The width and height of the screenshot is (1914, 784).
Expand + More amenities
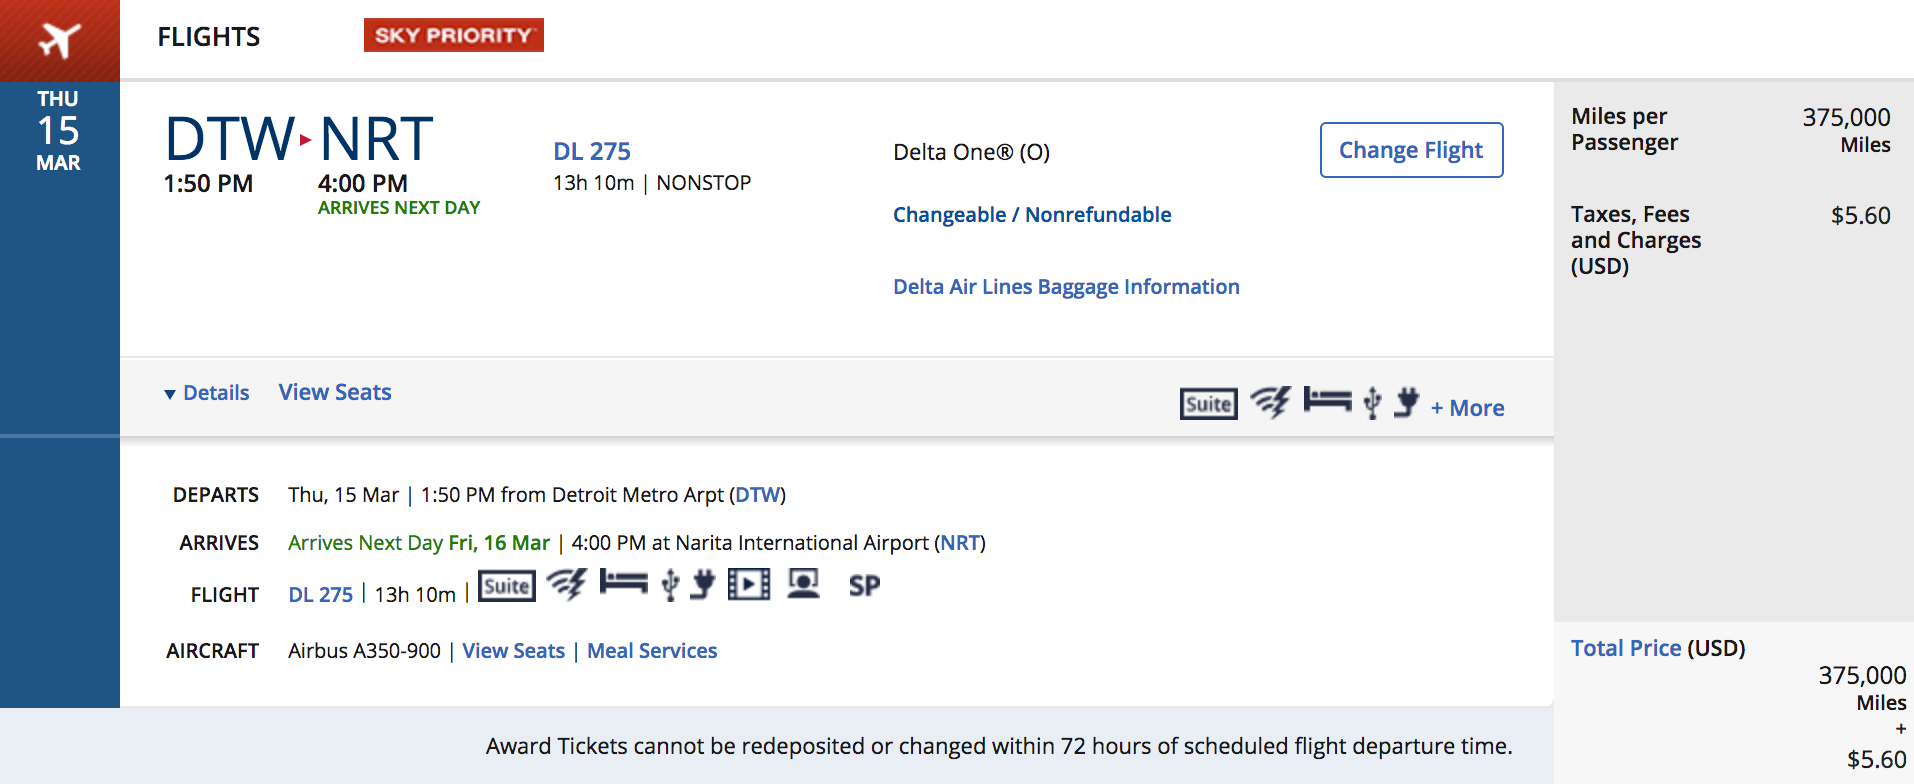click(x=1467, y=408)
